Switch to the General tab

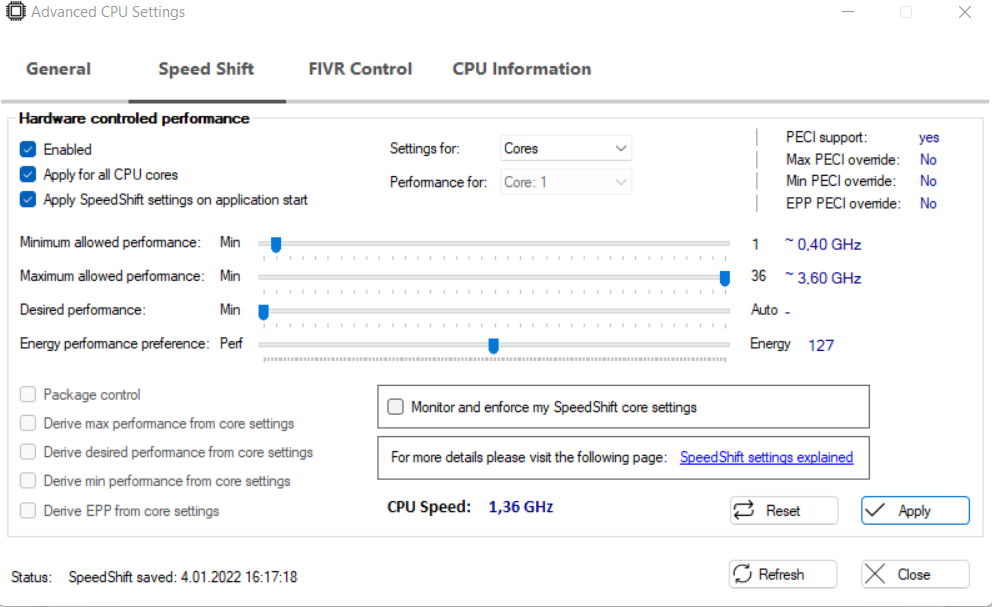pyautogui.click(x=58, y=69)
